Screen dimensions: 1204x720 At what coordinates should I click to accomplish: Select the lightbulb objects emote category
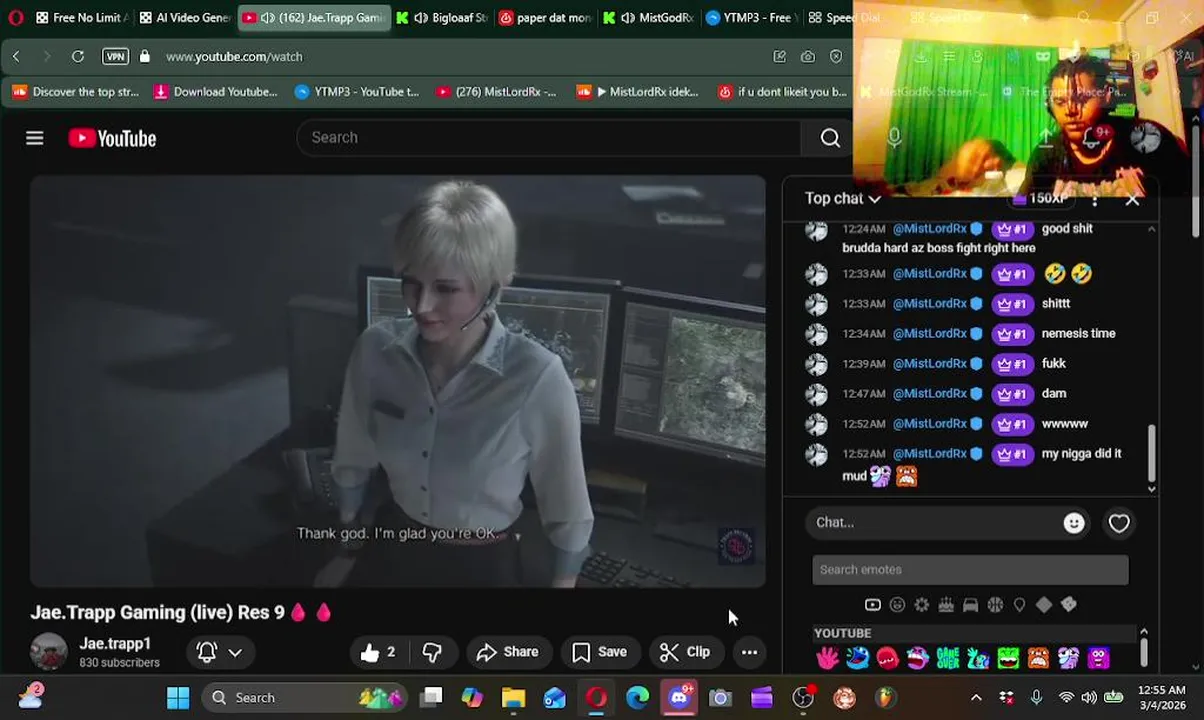1019,605
